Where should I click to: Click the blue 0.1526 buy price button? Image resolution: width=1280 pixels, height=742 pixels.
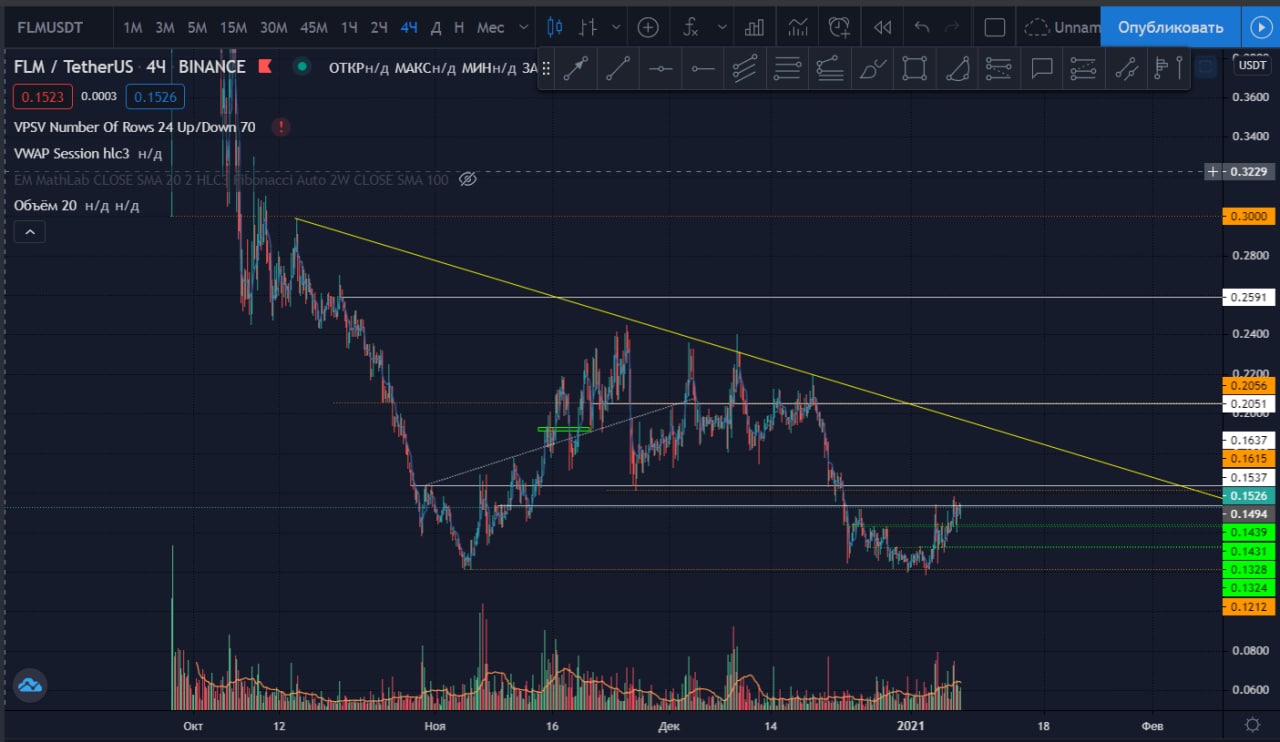click(x=155, y=97)
